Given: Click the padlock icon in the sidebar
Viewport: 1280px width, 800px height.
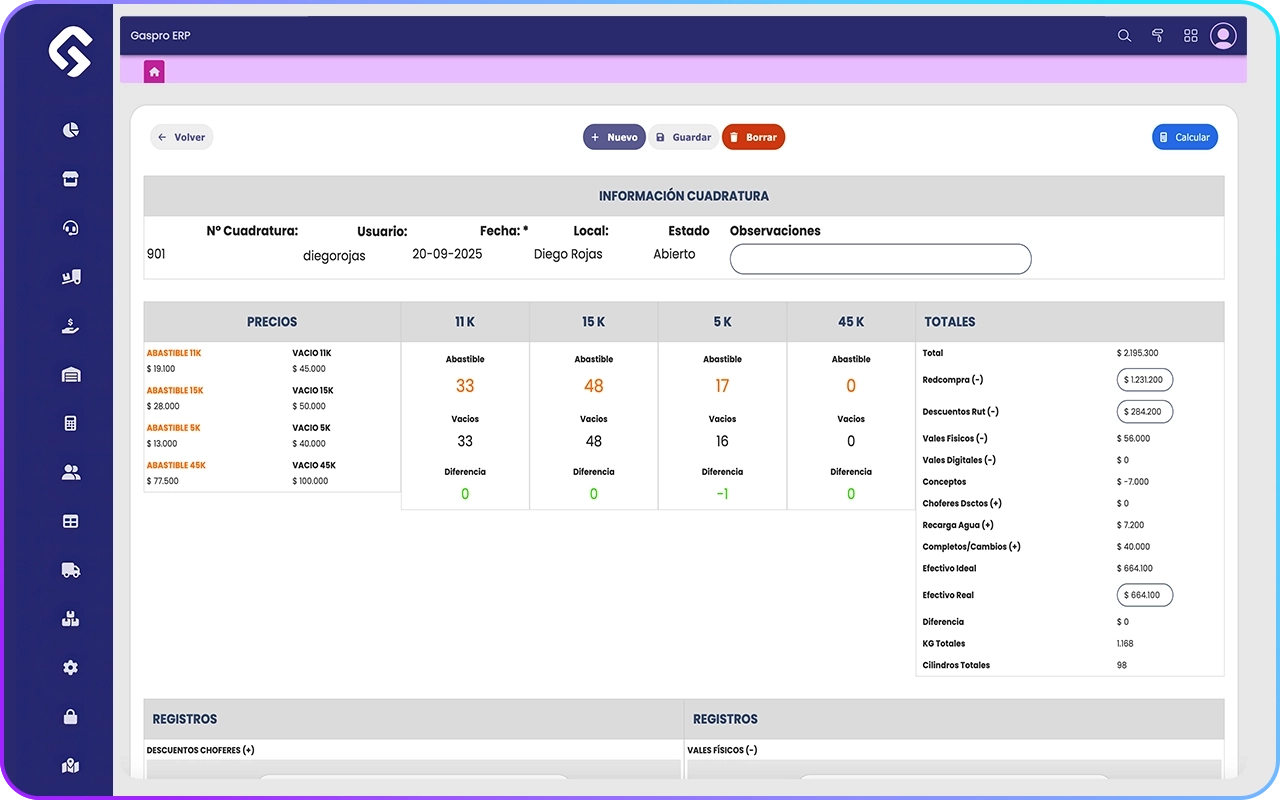Looking at the screenshot, I should (x=70, y=717).
